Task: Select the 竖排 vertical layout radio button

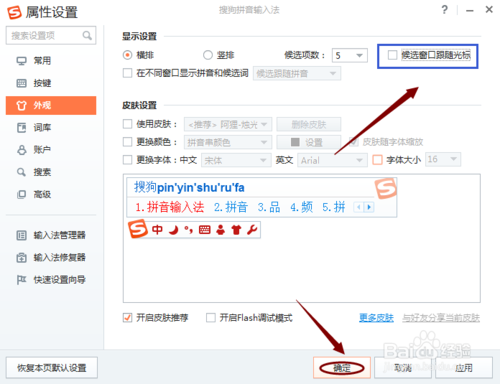Action: click(x=208, y=55)
